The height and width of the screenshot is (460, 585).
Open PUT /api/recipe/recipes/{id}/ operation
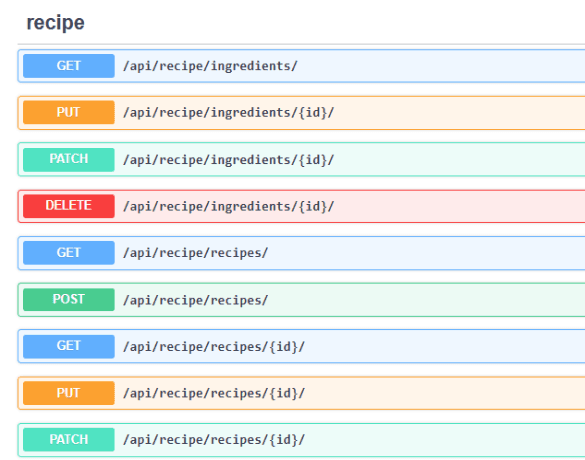click(301, 393)
